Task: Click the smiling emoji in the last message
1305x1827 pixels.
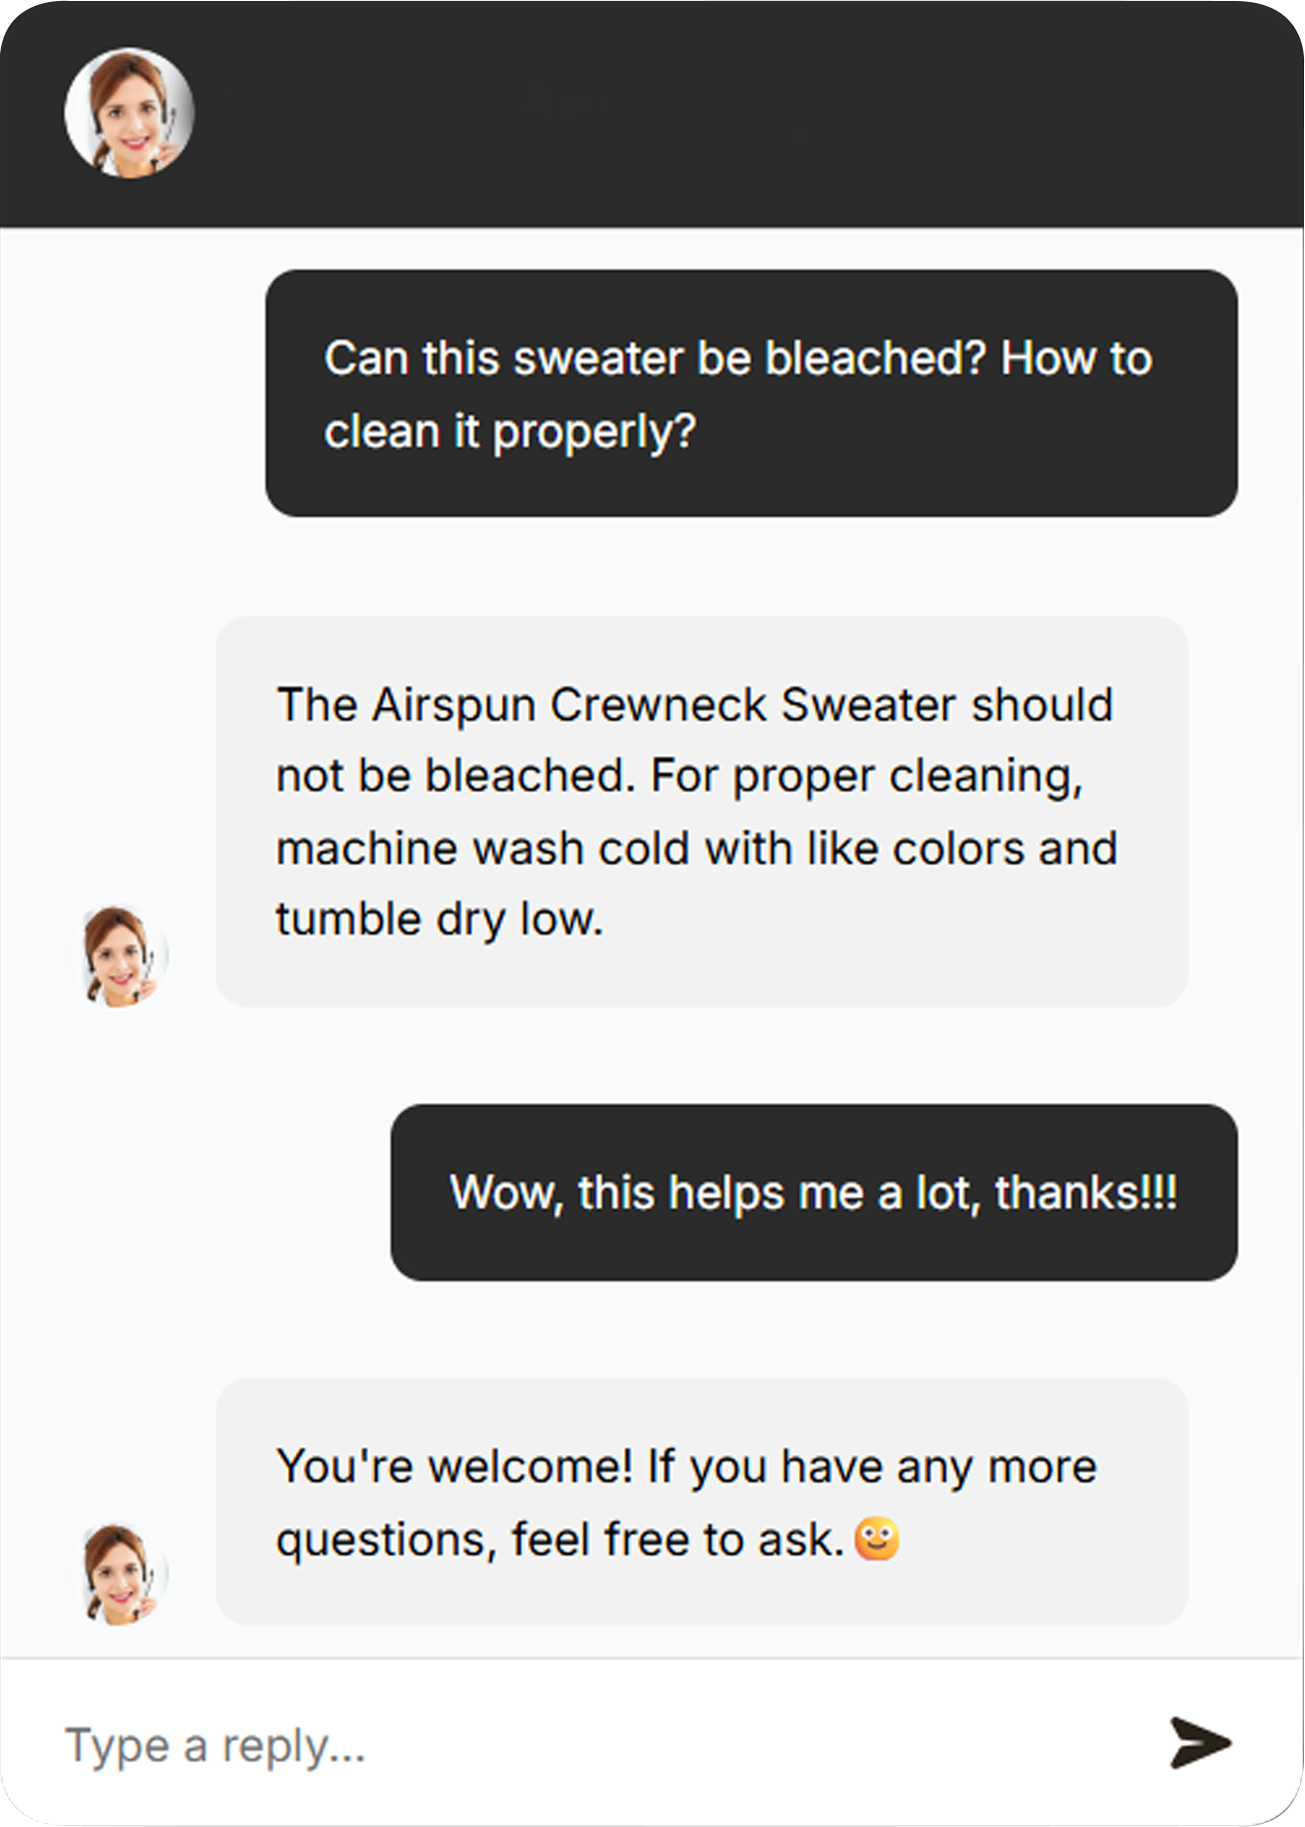Action: [877, 1539]
